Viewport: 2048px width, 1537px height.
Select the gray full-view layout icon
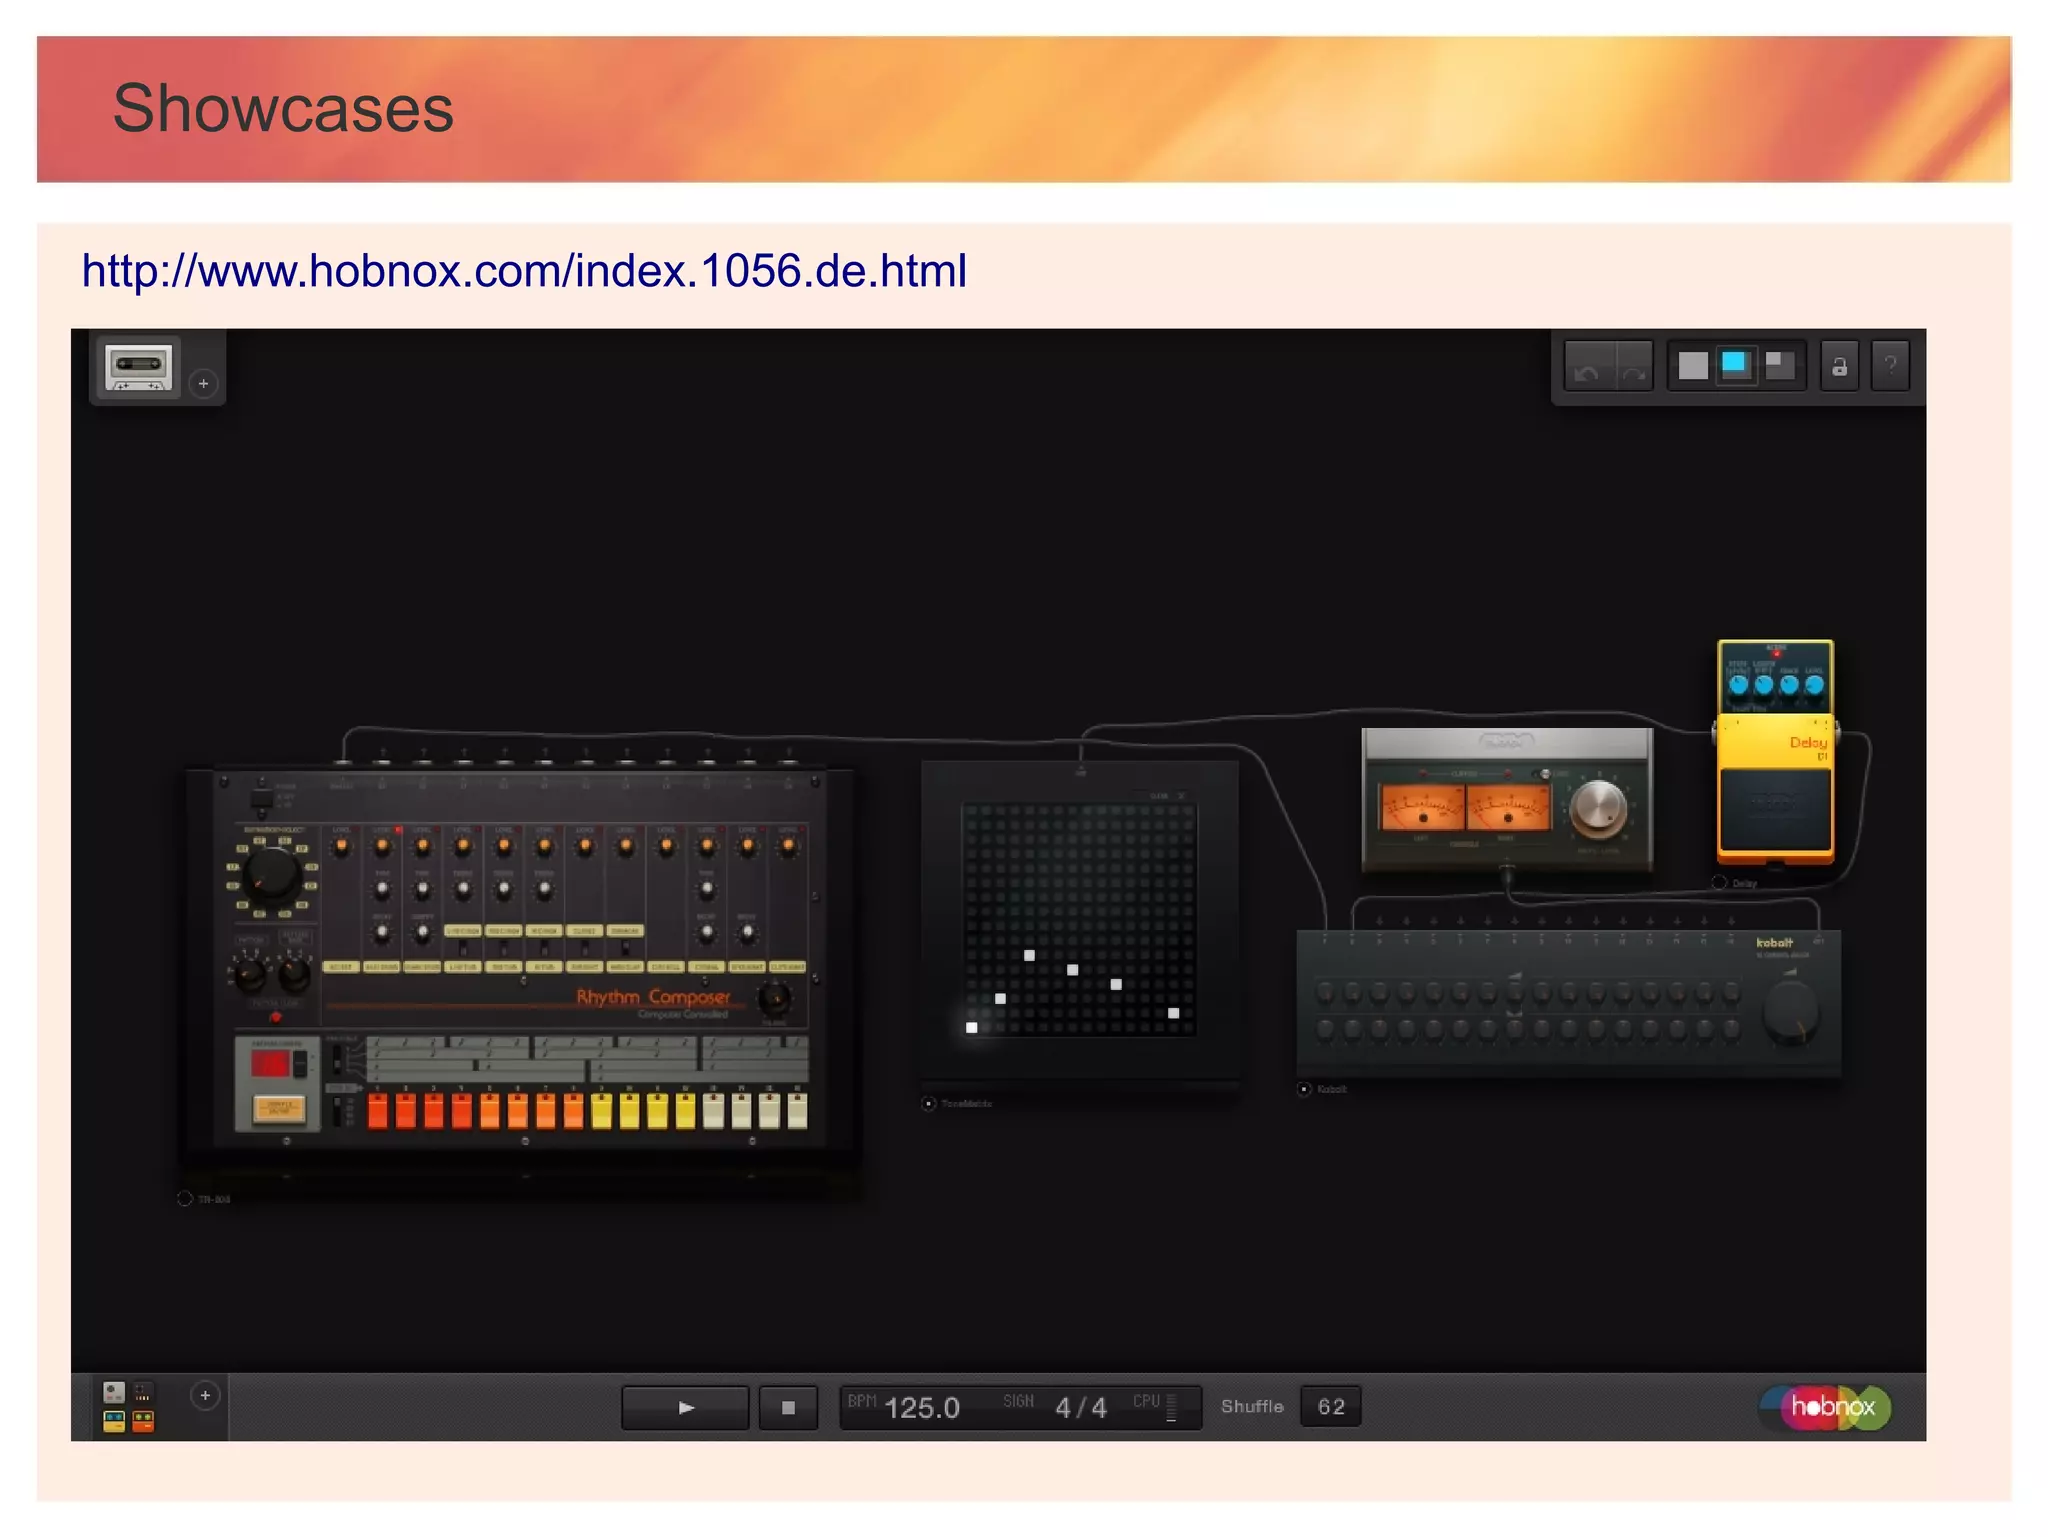tap(1692, 366)
